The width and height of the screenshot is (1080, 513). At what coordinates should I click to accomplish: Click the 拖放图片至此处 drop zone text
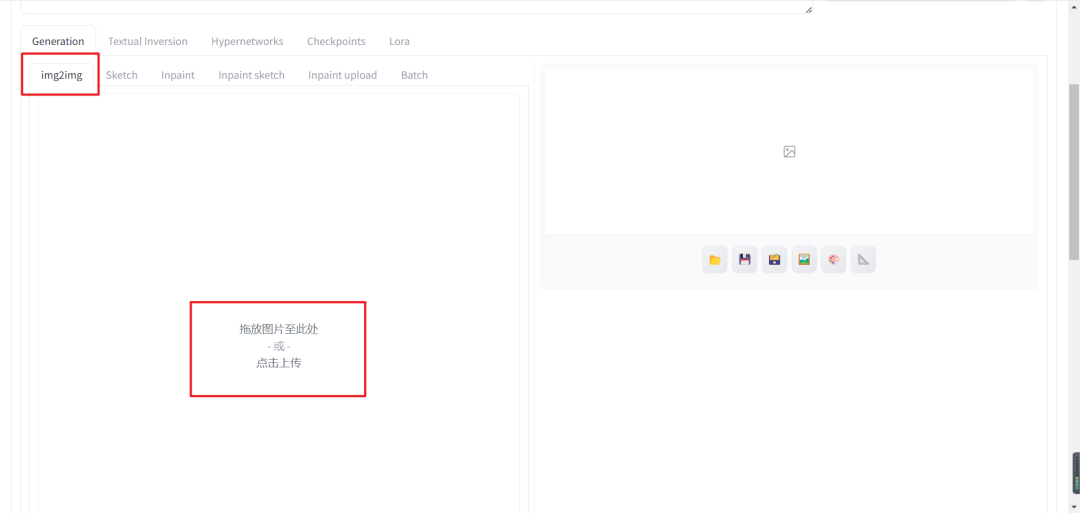pyautogui.click(x=279, y=329)
